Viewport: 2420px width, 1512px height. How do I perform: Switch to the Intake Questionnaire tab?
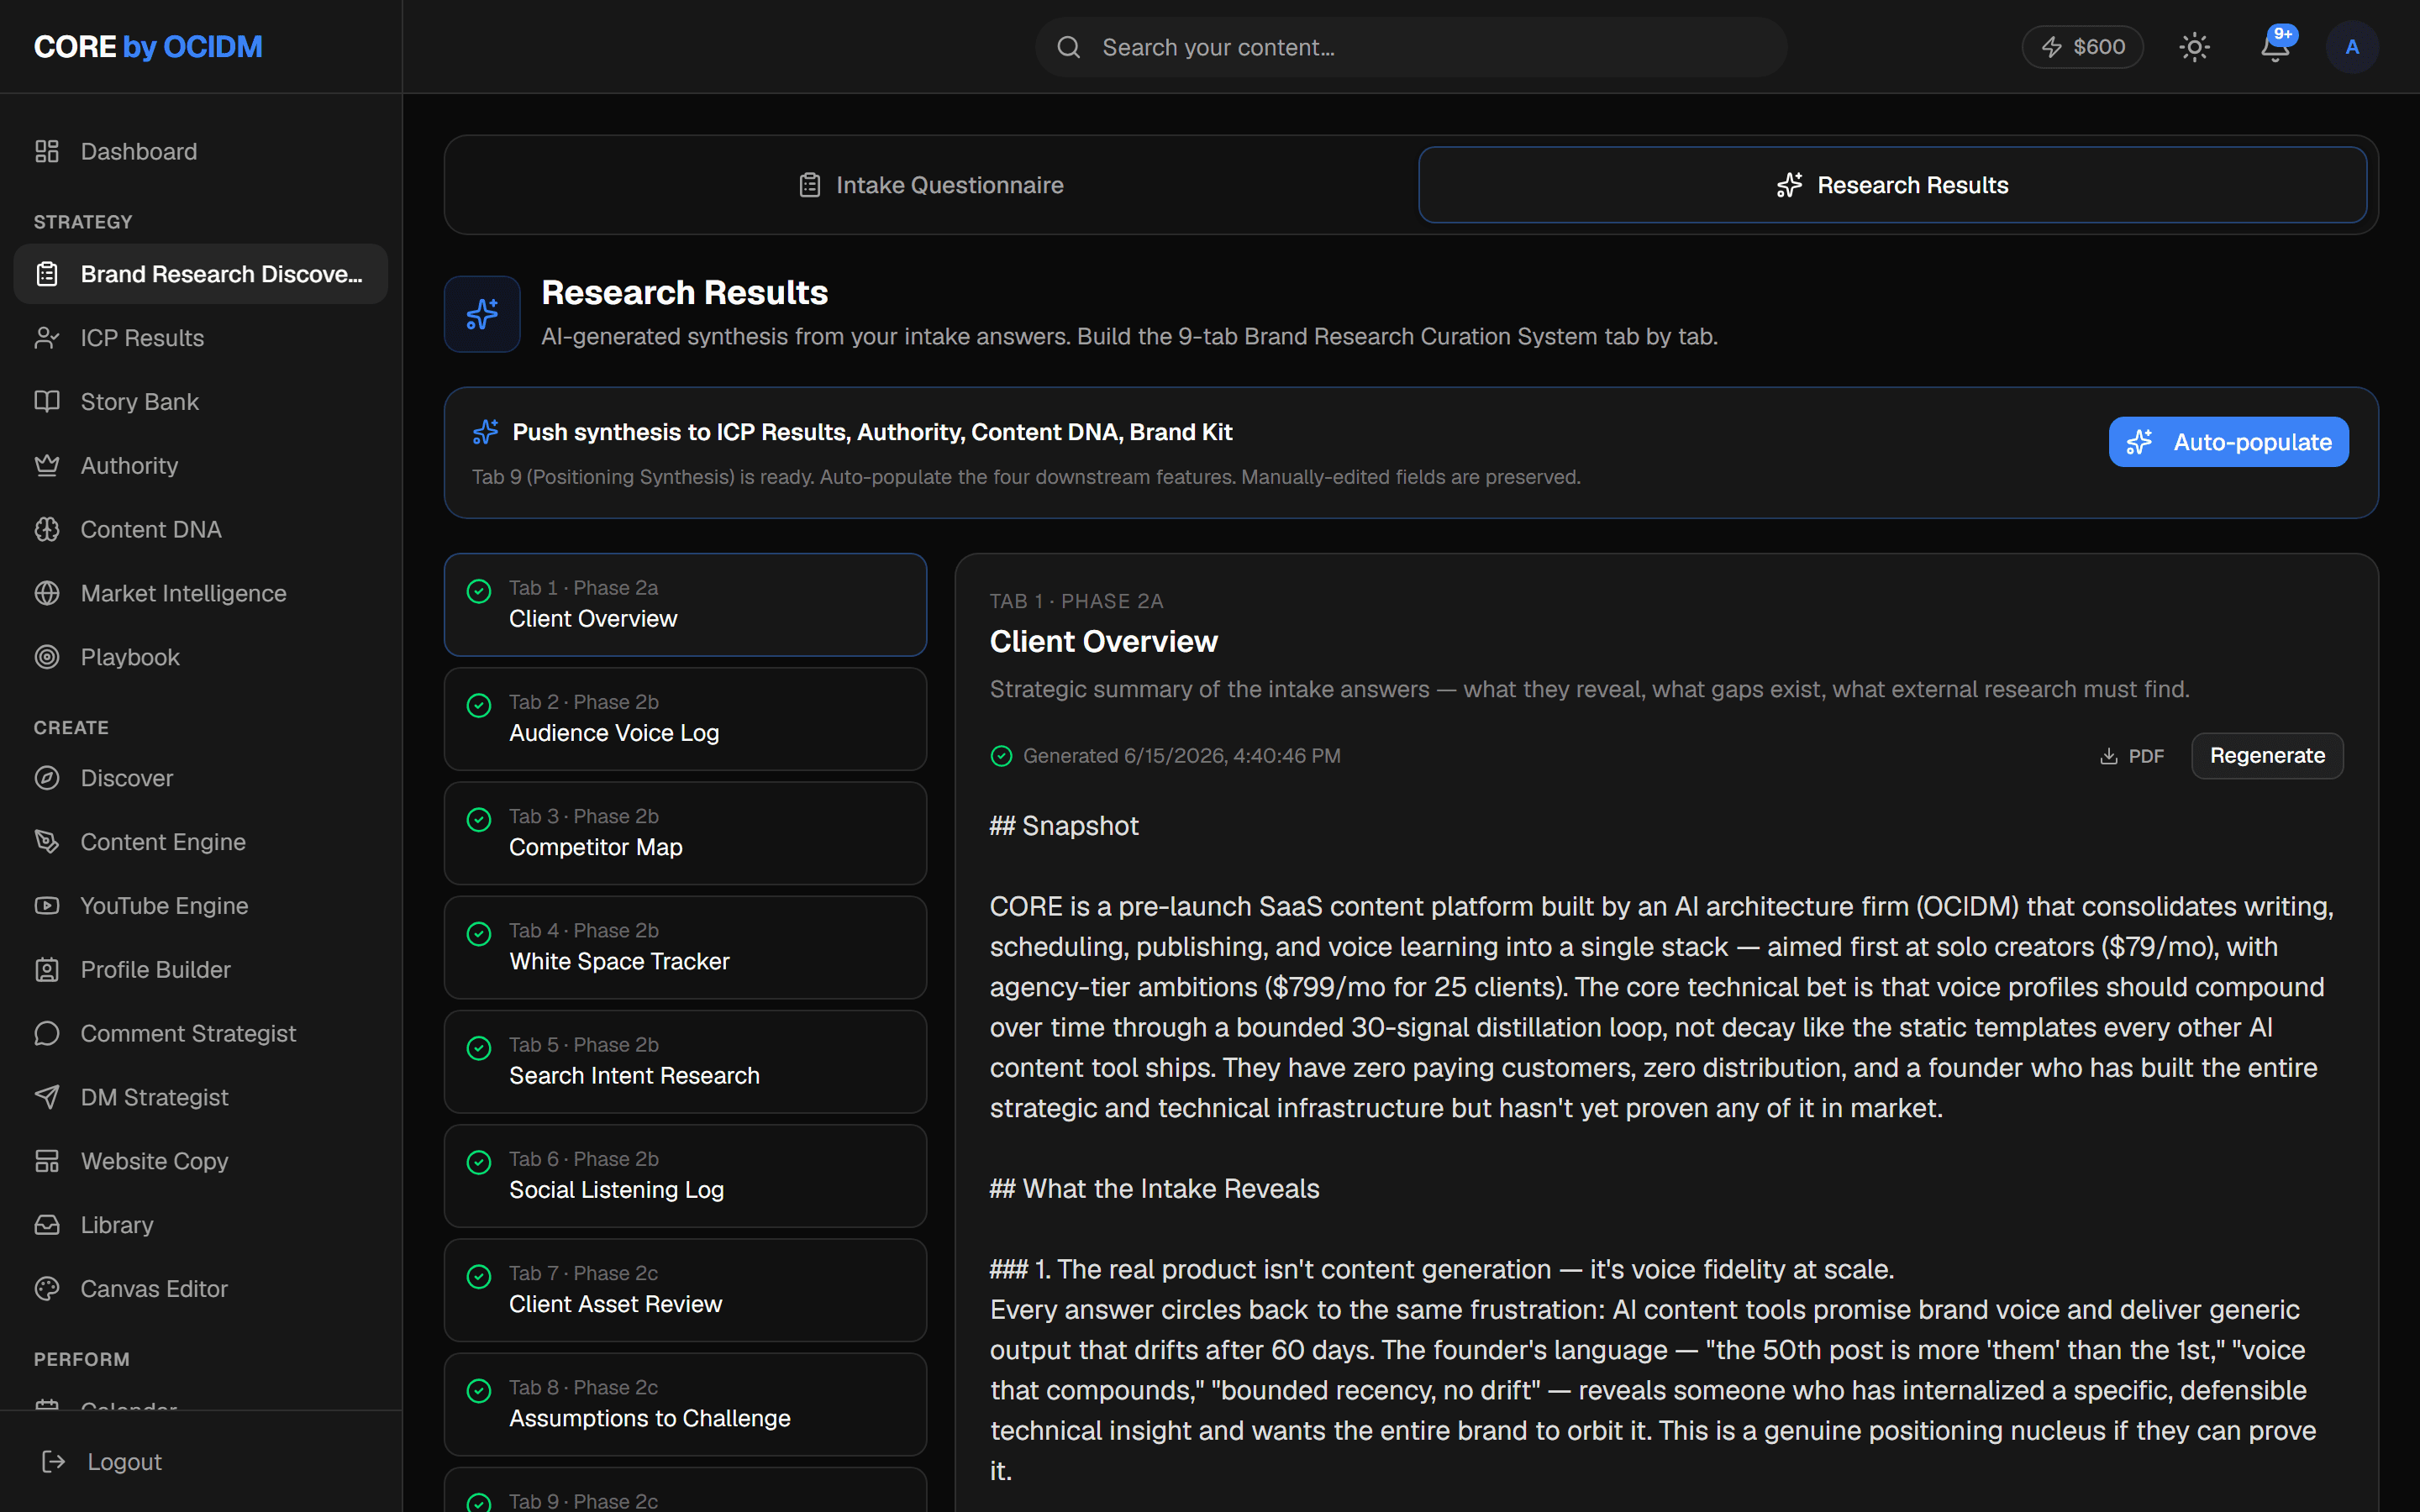[x=931, y=185]
